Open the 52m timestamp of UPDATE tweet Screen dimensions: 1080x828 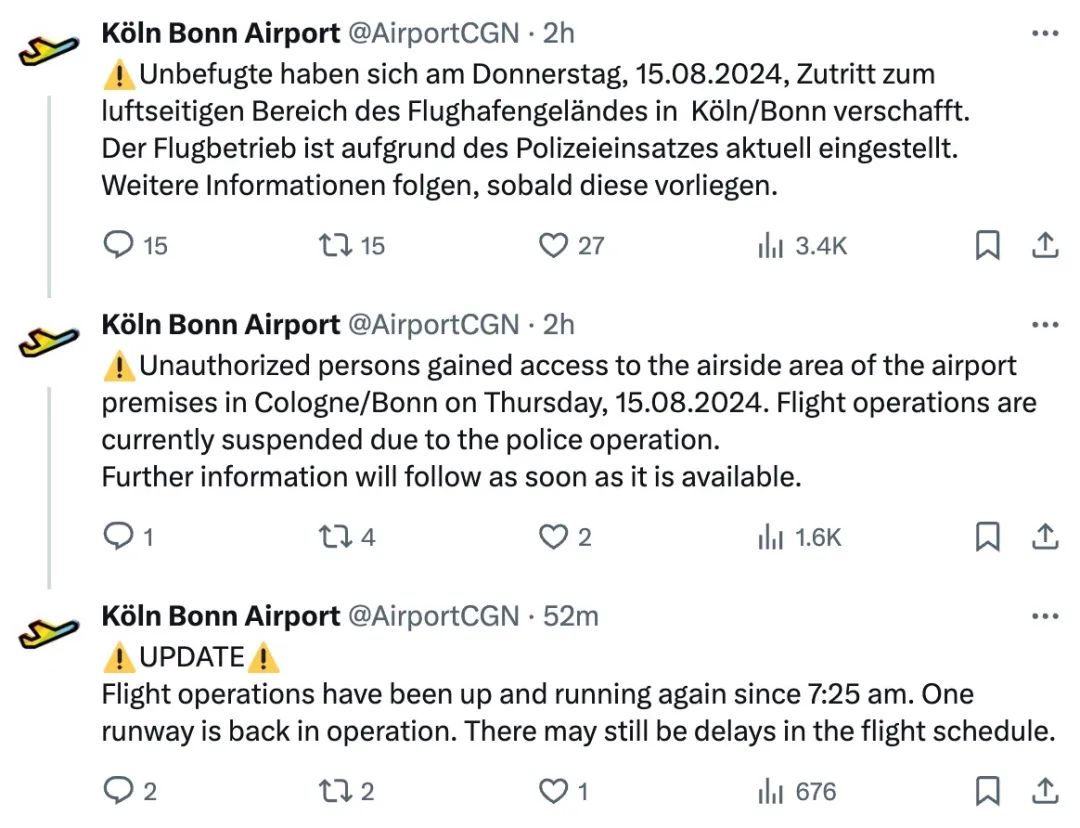click(x=571, y=616)
